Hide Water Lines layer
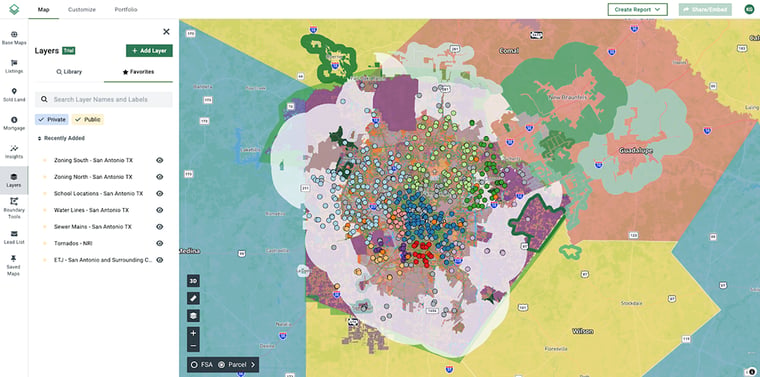Viewport: 760px width, 377px height. (159, 210)
